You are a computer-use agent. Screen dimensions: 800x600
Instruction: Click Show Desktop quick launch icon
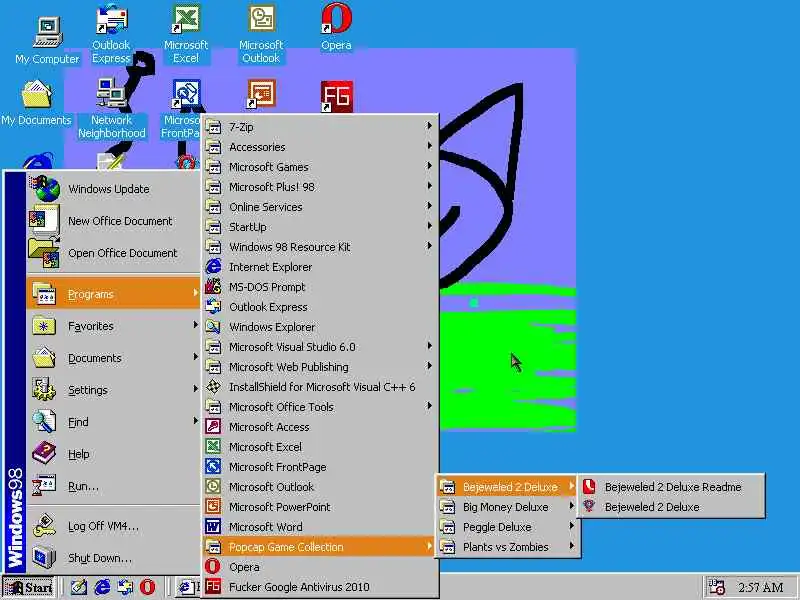click(79, 587)
